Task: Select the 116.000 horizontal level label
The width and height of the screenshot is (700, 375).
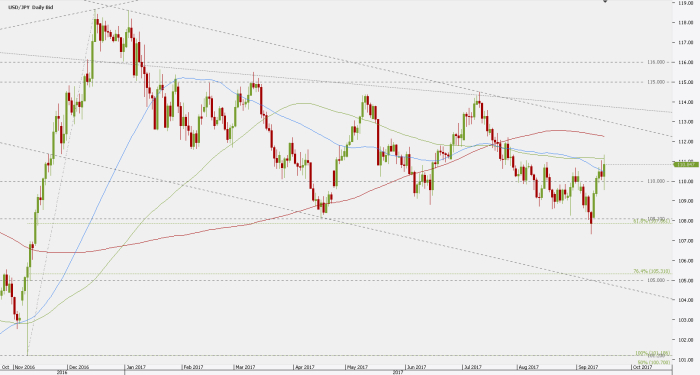Action: point(656,62)
